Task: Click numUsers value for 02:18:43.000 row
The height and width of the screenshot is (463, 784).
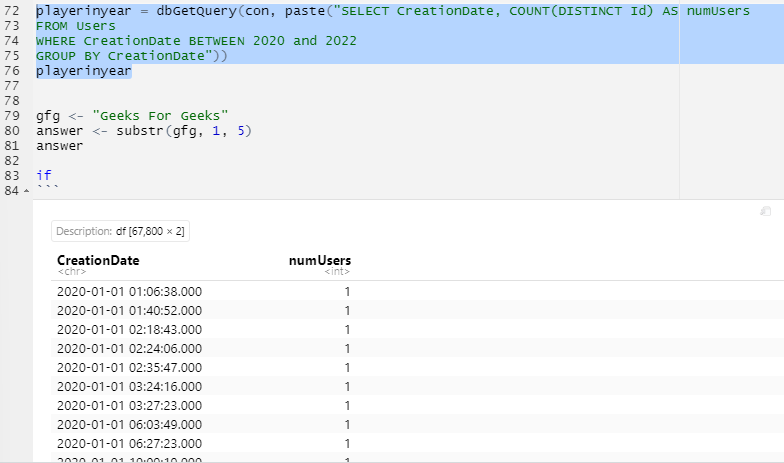Action: [x=347, y=330]
